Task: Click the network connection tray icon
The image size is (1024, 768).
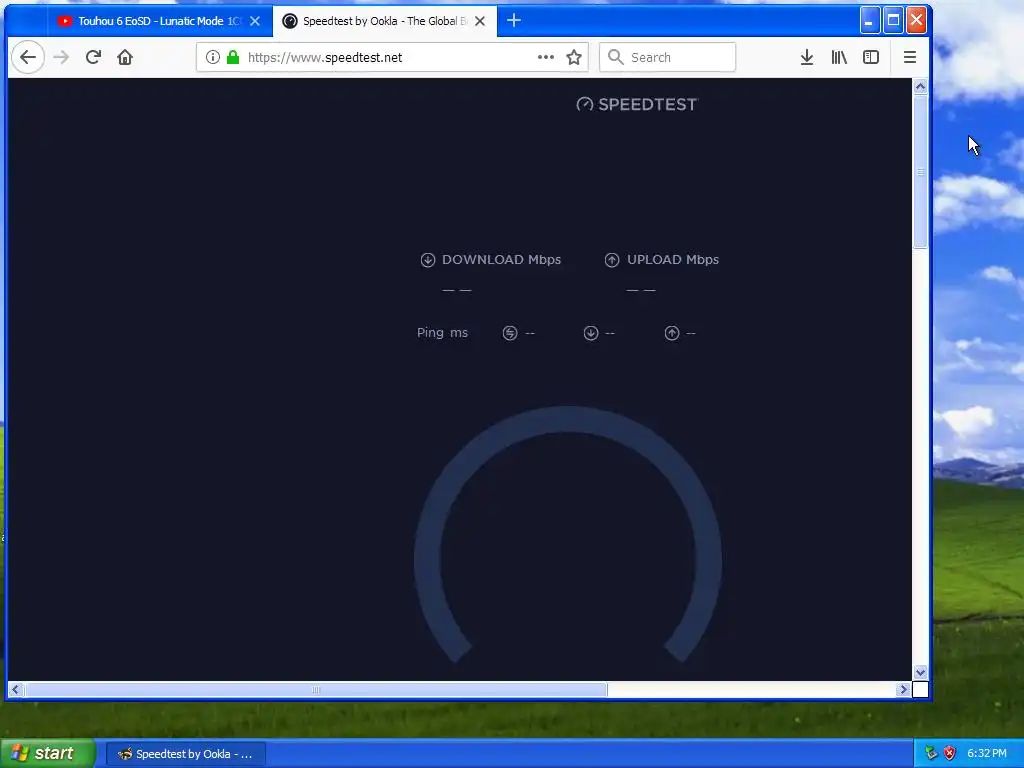Action: [x=931, y=754]
